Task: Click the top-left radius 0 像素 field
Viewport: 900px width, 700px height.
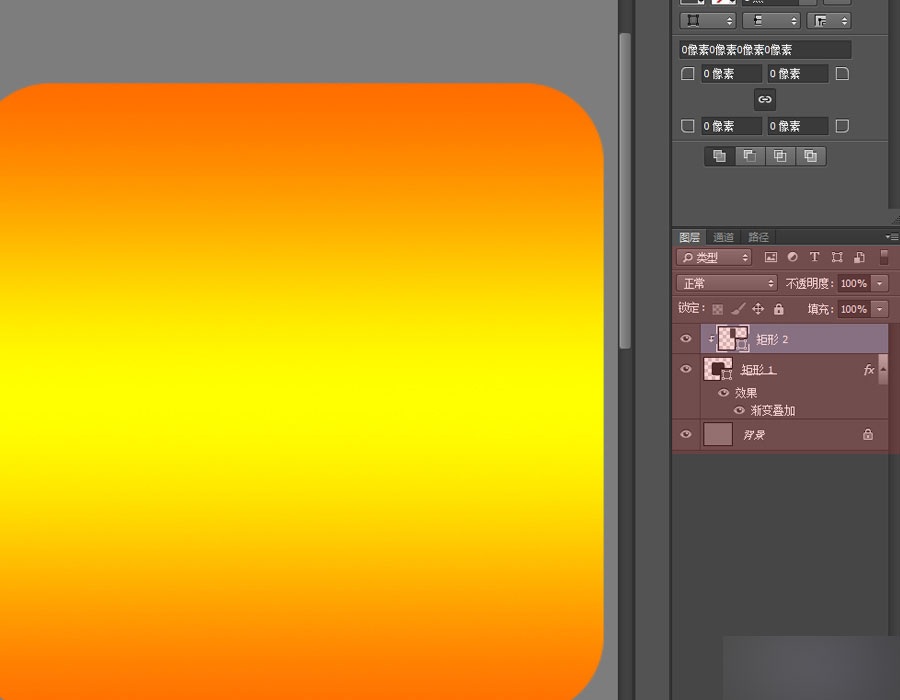Action: point(731,73)
